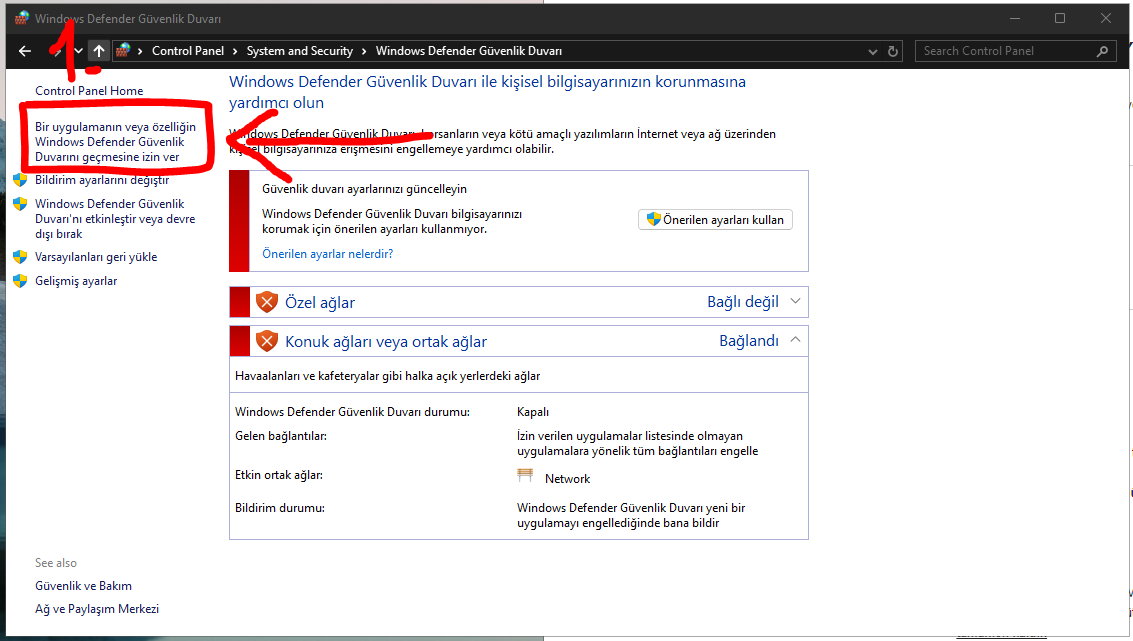
Task: Click Özel ağlar section title
Action: [319, 302]
